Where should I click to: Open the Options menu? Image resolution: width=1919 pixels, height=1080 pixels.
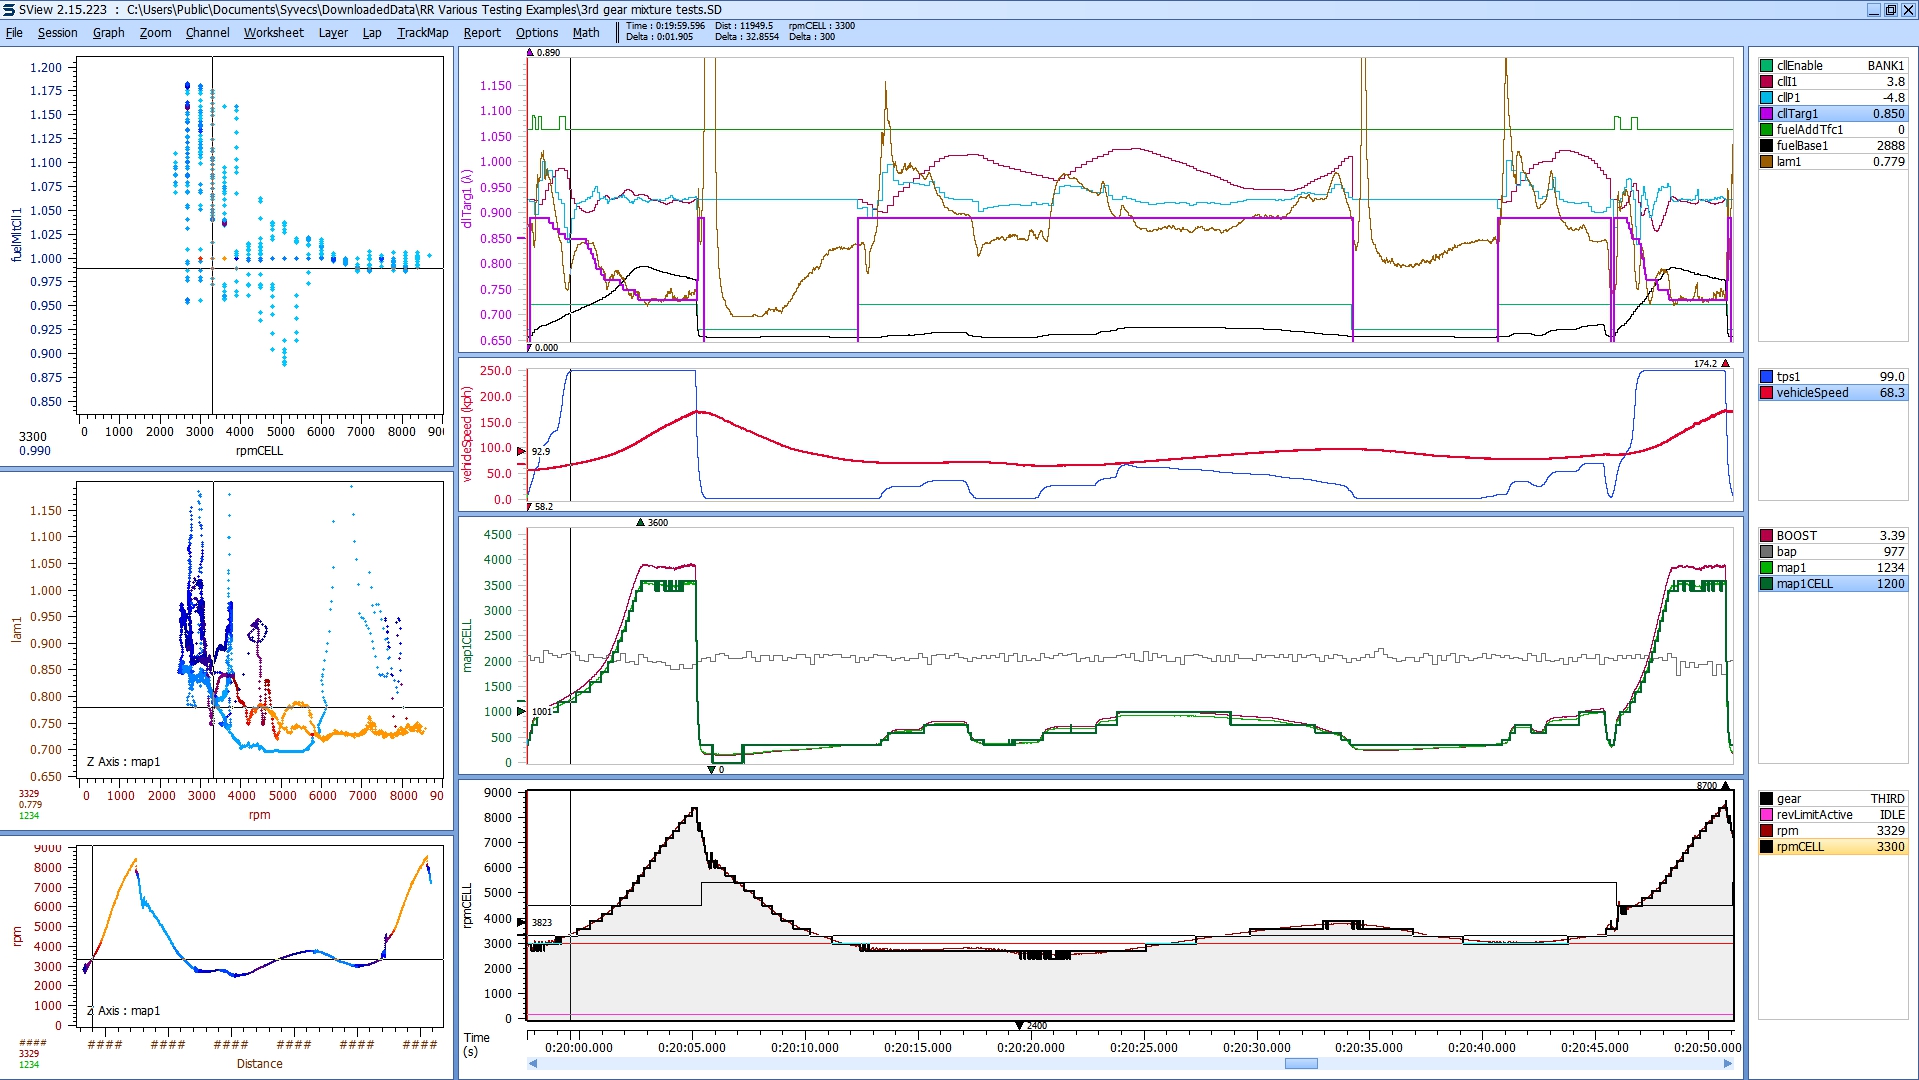click(537, 32)
